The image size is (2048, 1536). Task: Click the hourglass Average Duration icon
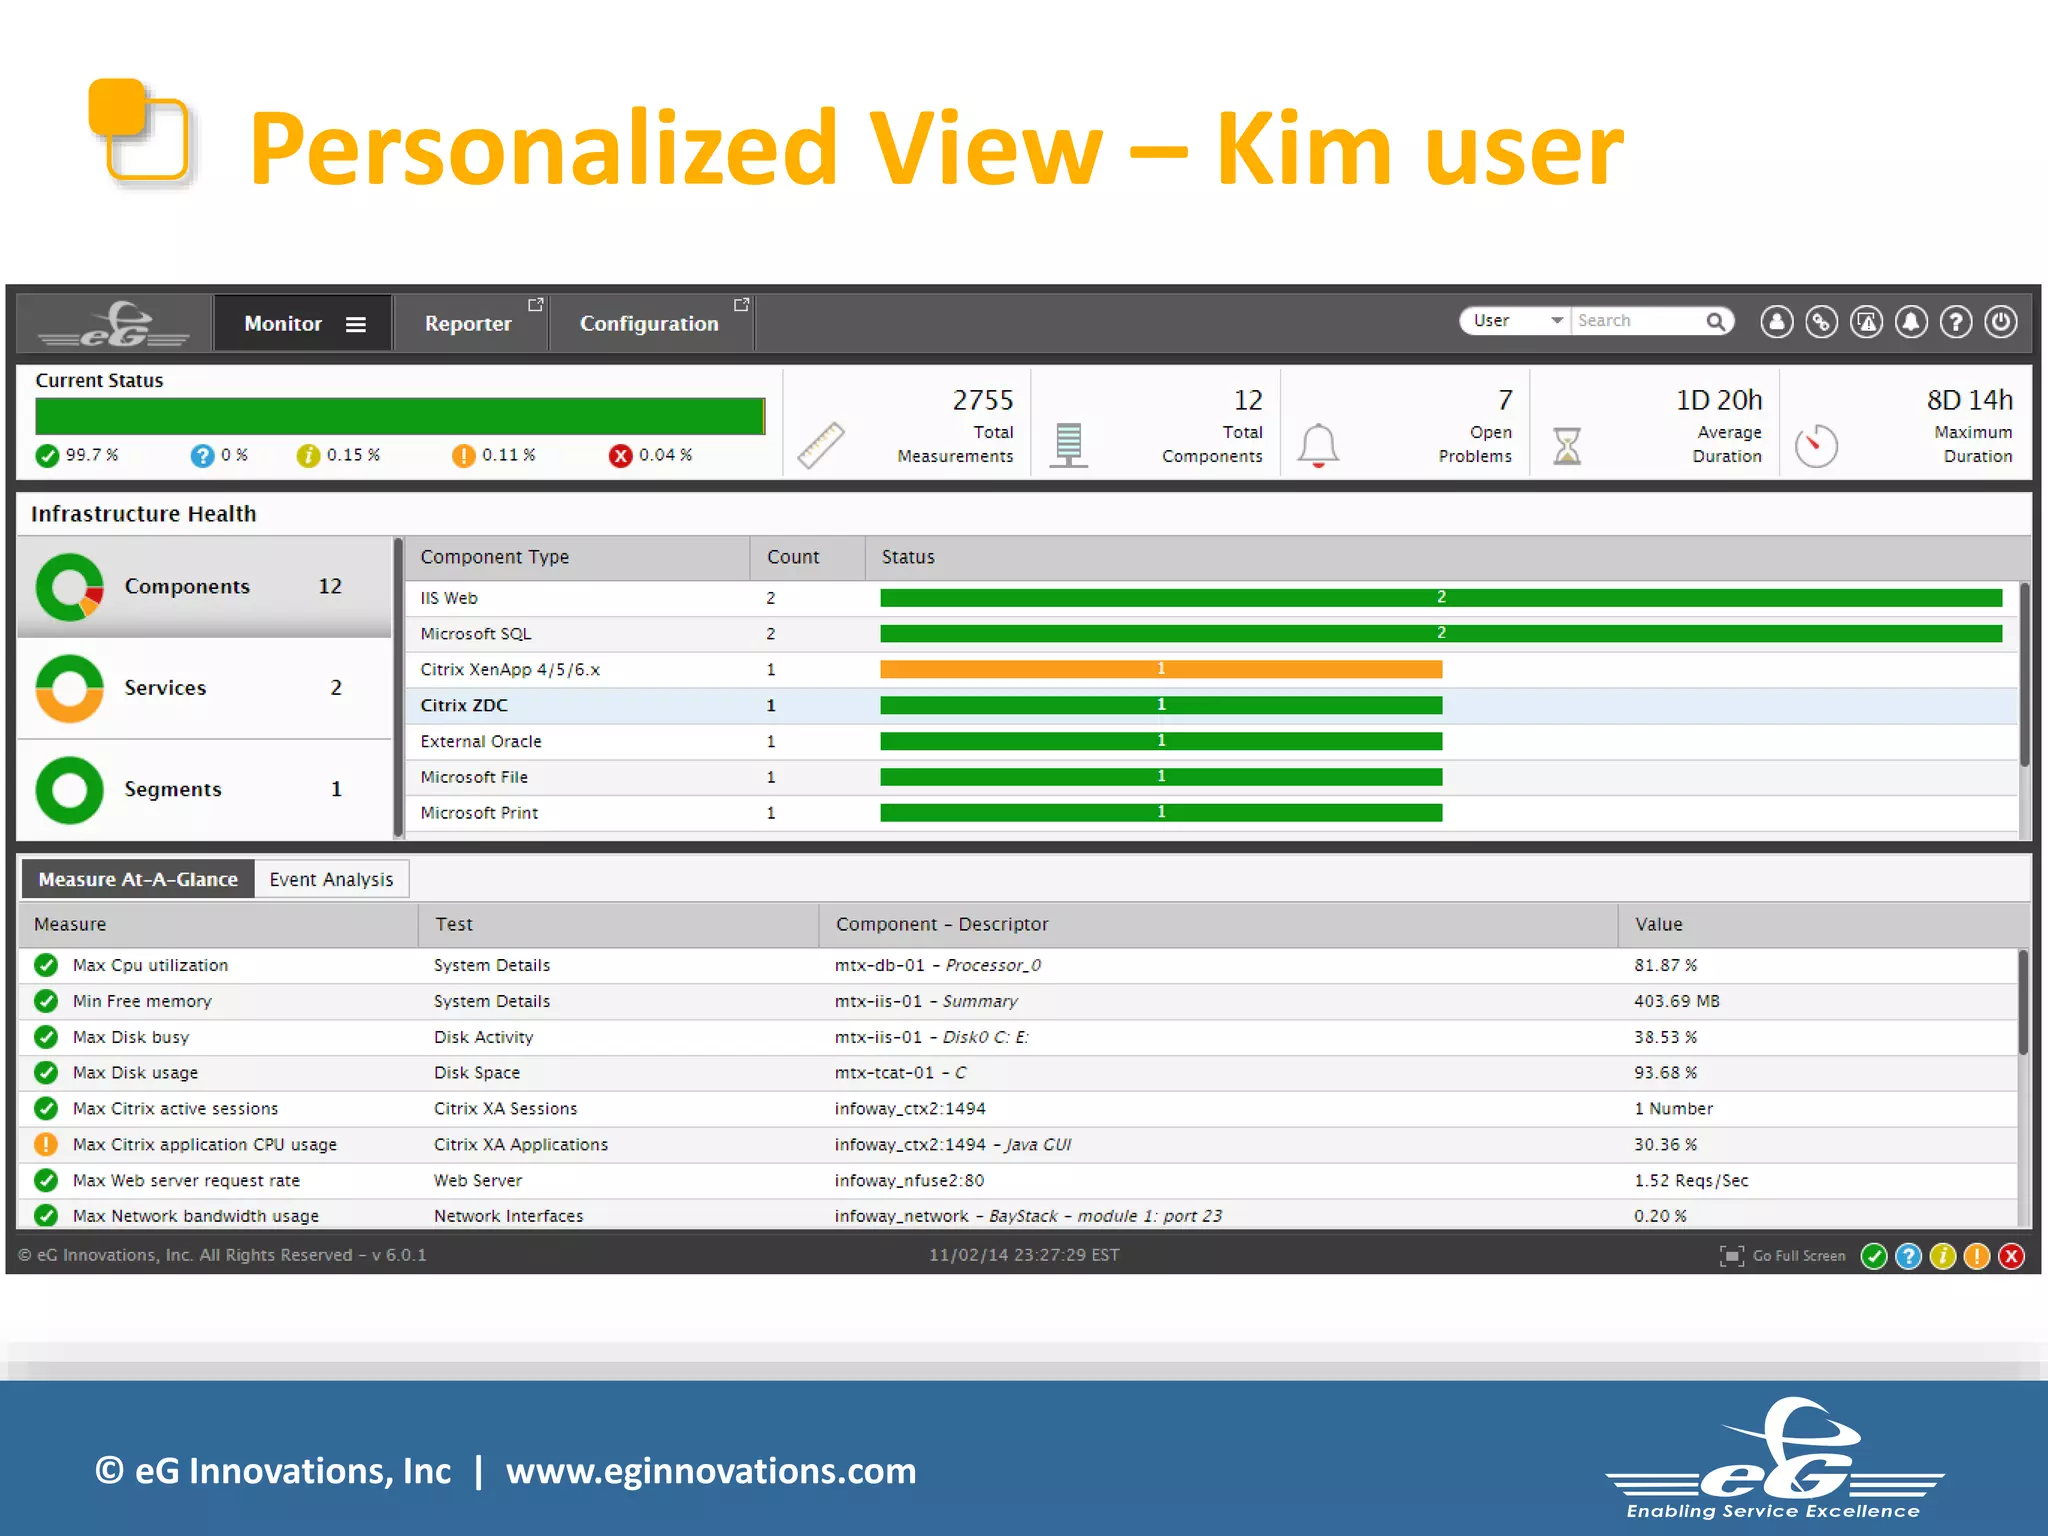tap(1567, 445)
